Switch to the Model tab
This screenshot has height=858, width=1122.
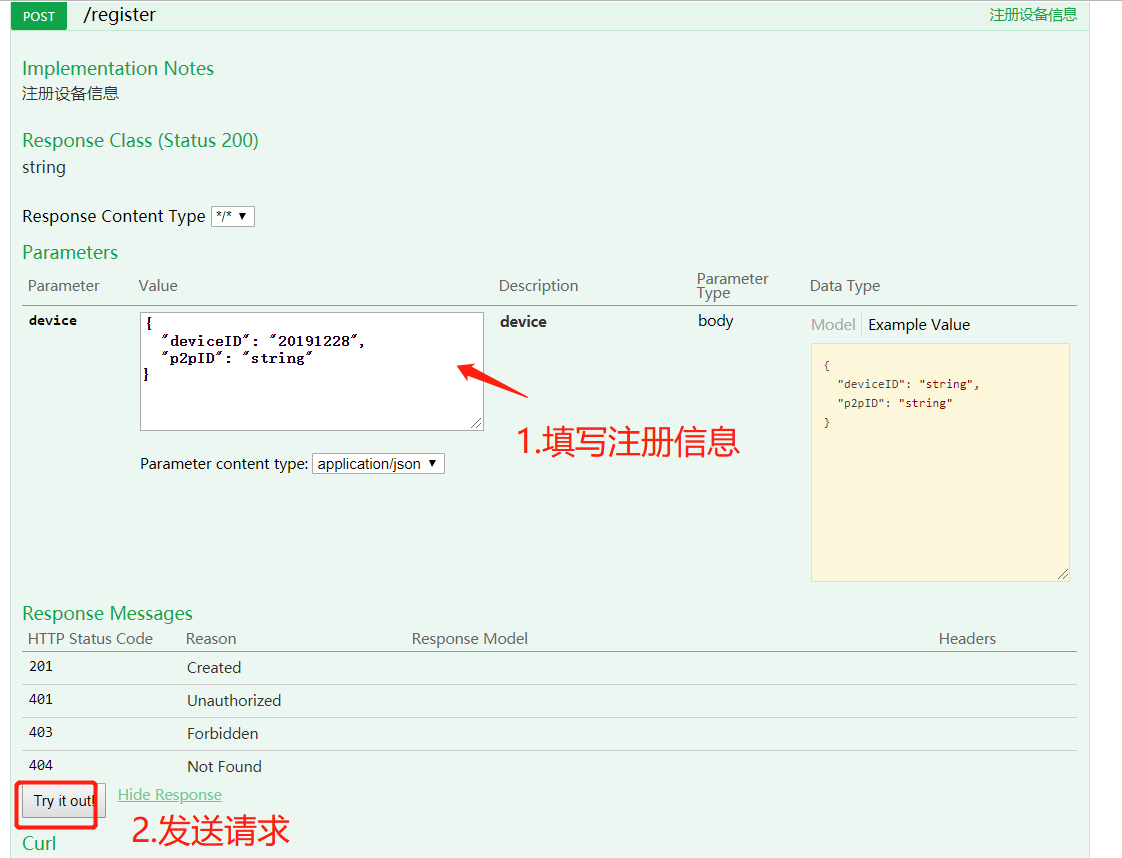click(833, 325)
